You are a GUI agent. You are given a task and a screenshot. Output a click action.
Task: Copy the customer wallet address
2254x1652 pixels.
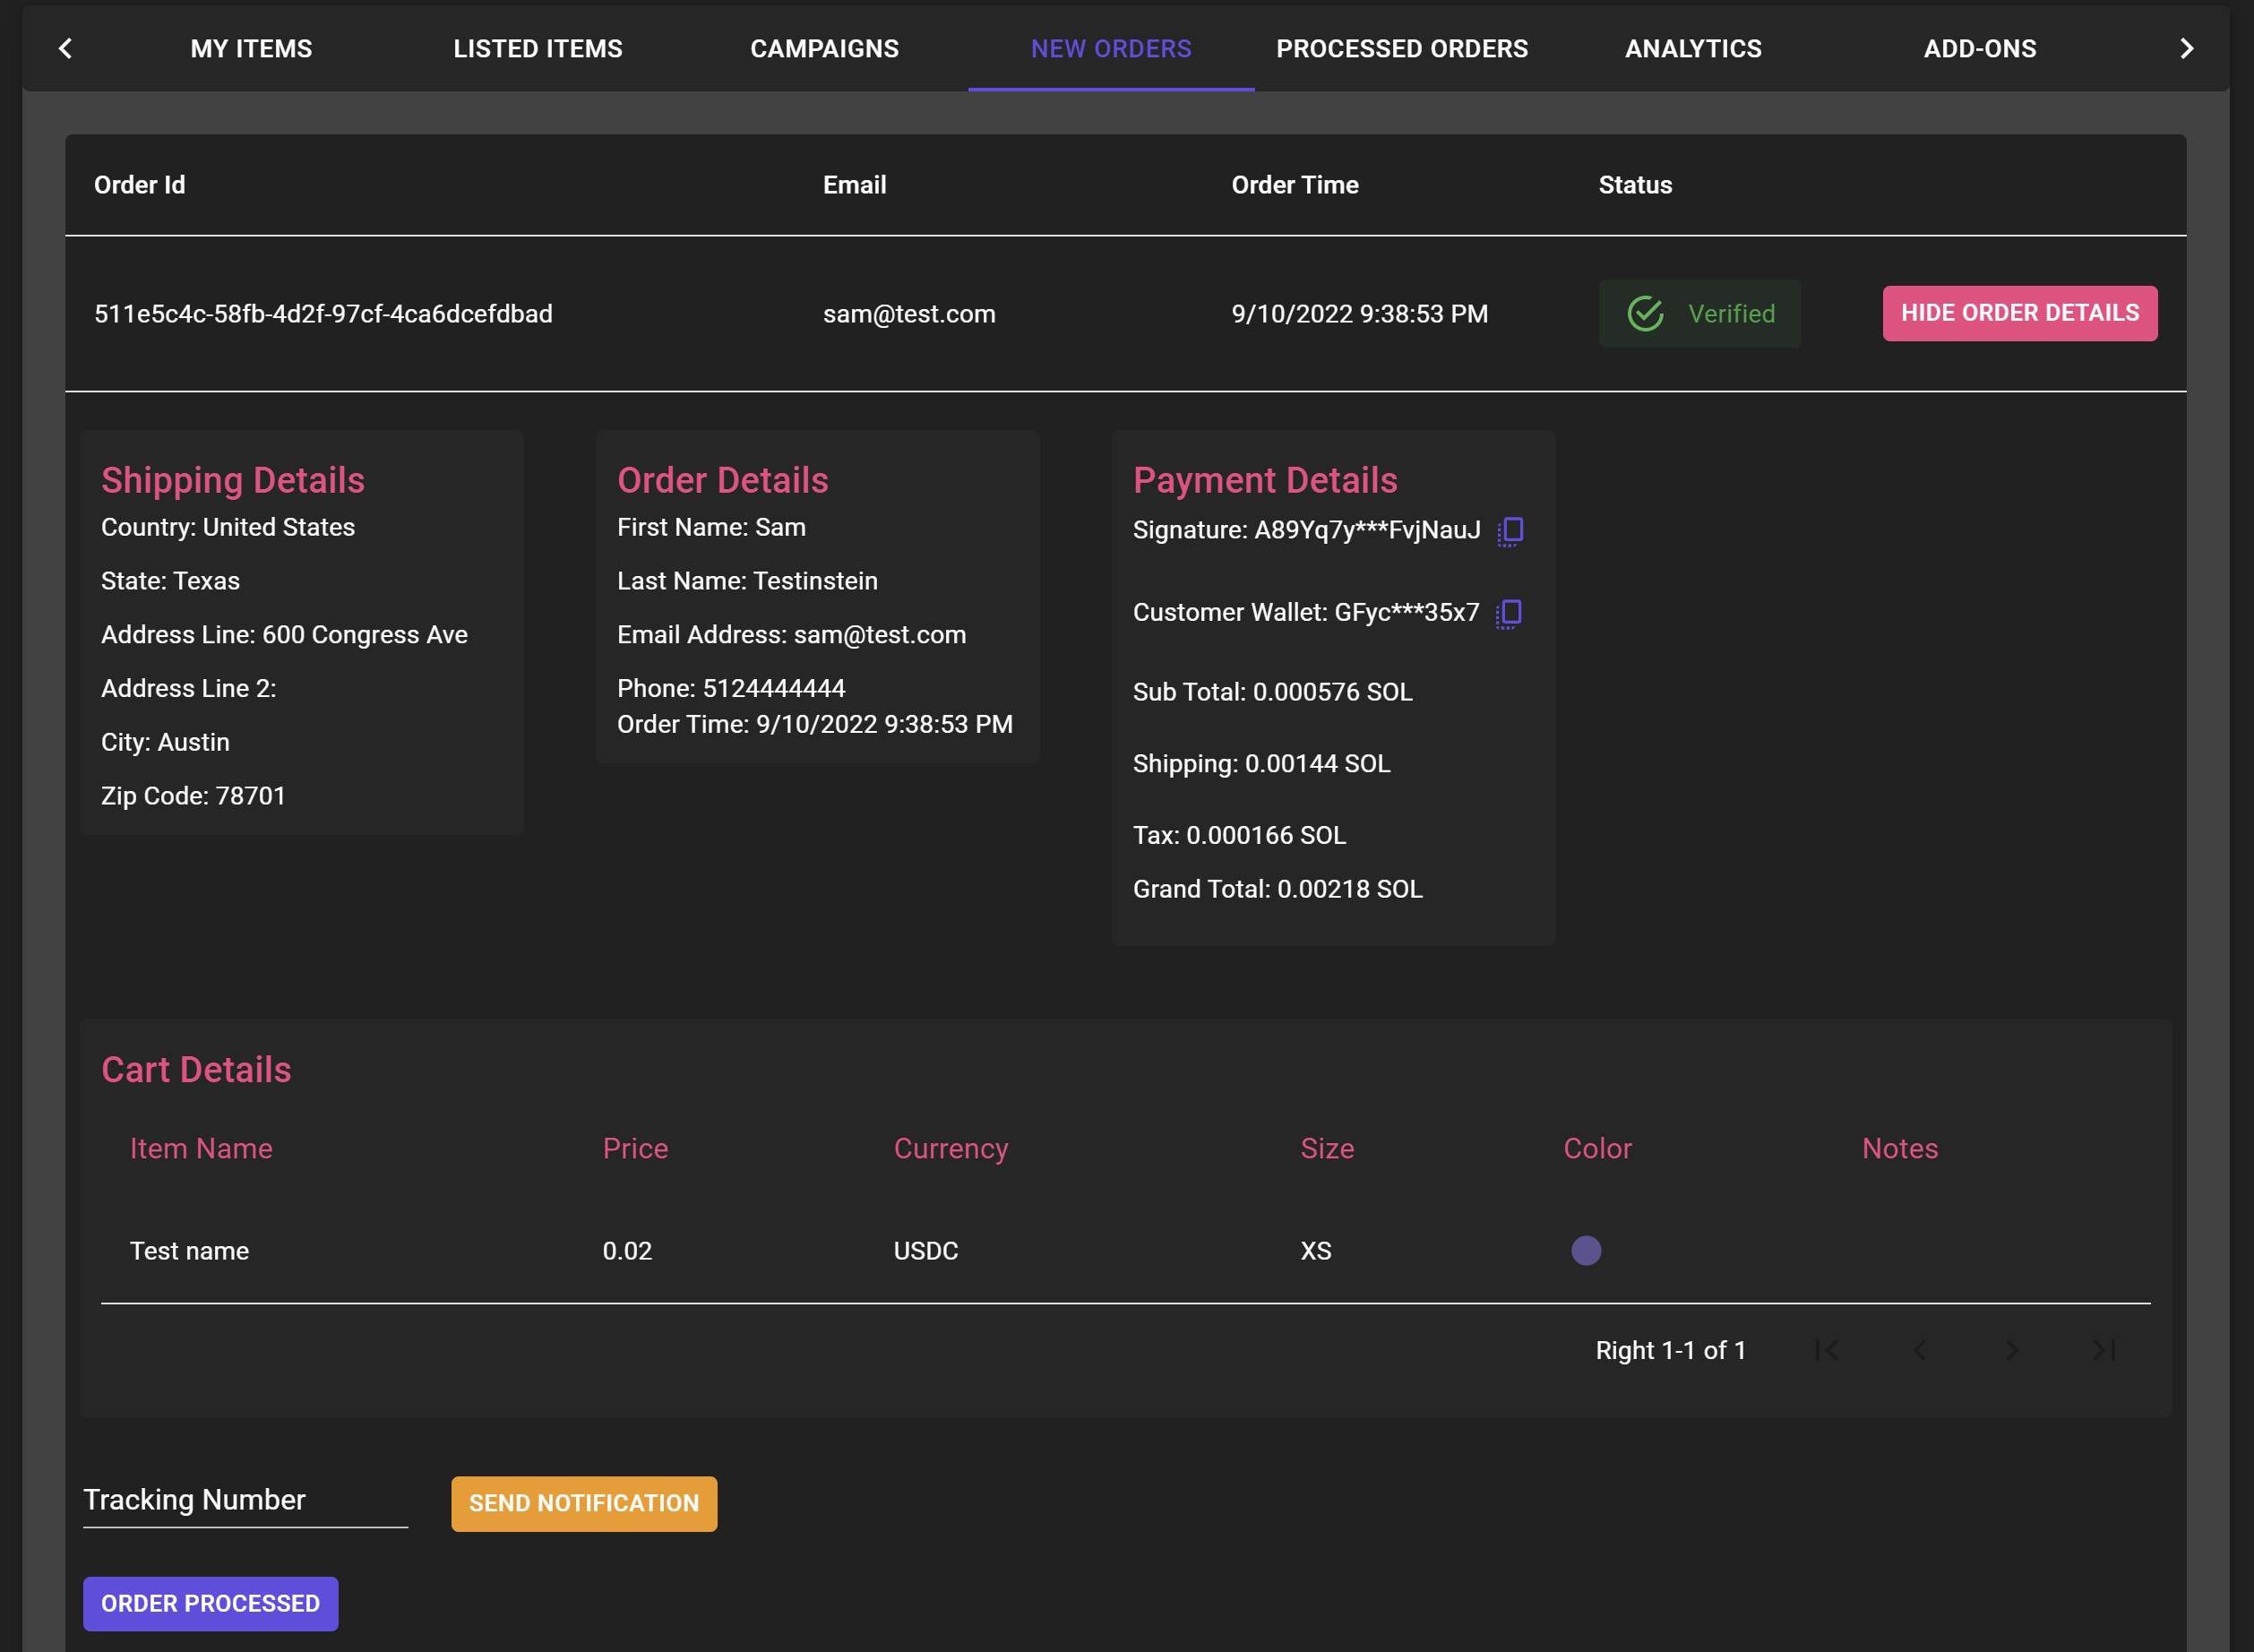point(1508,613)
